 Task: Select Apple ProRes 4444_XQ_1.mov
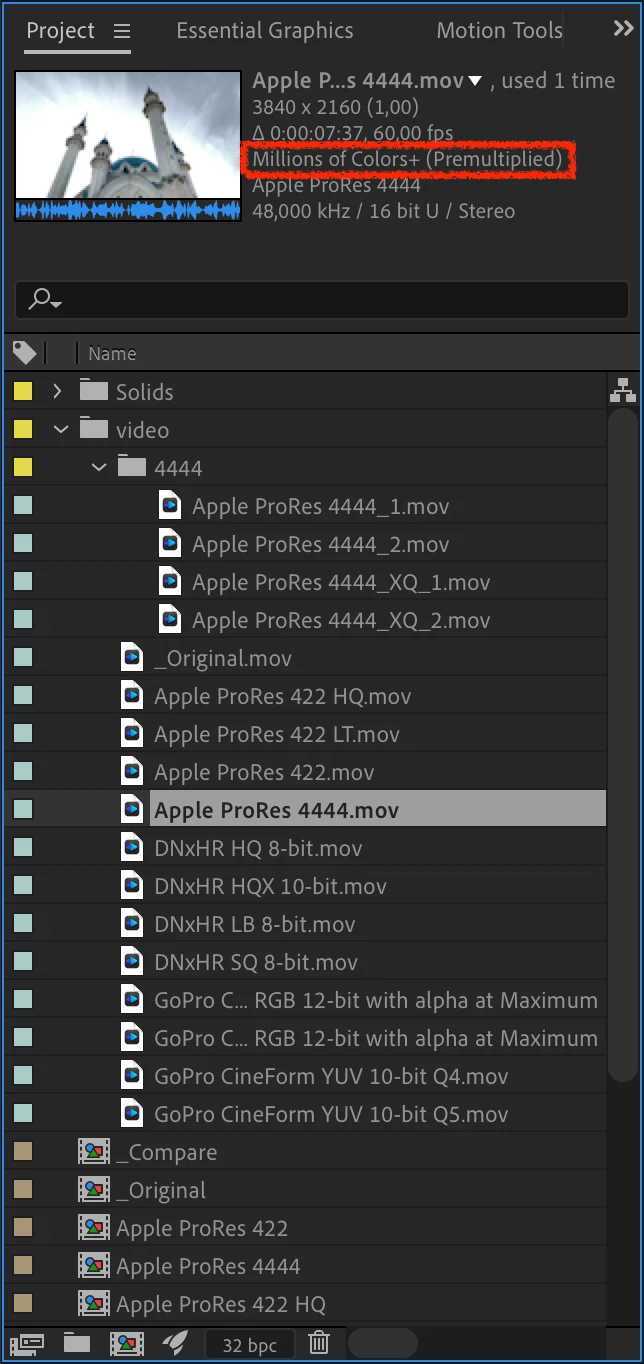[x=341, y=582]
